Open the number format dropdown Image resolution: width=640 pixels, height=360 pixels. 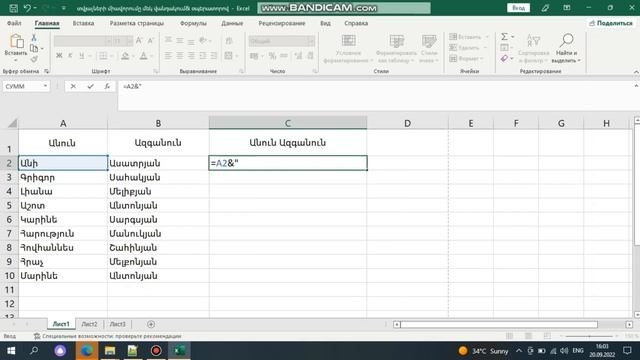coord(311,41)
